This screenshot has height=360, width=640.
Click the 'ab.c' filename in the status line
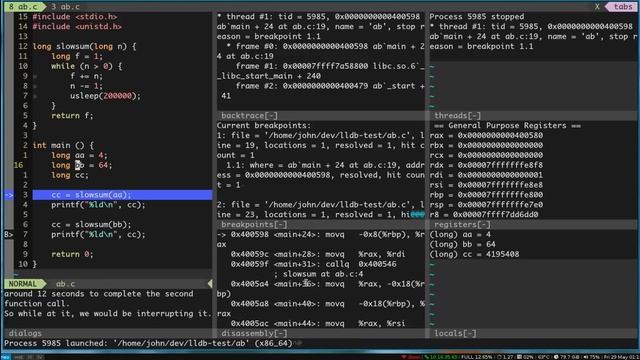[65, 284]
